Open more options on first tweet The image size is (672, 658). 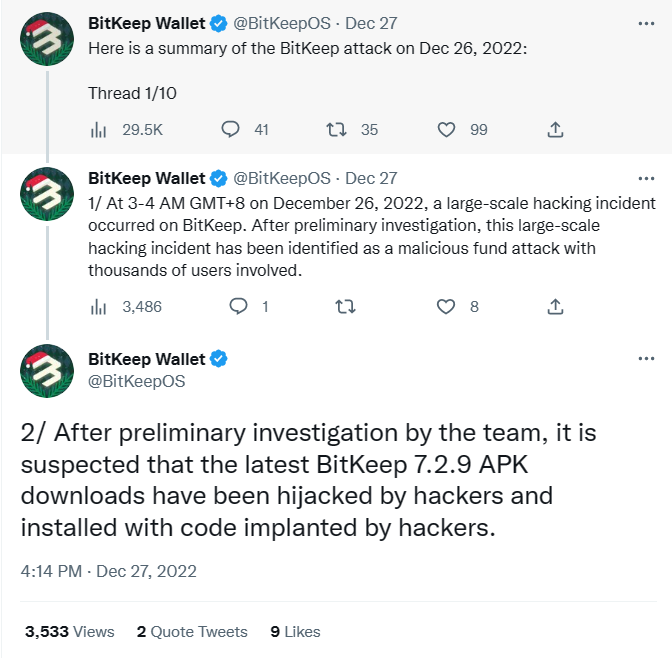pos(646,24)
